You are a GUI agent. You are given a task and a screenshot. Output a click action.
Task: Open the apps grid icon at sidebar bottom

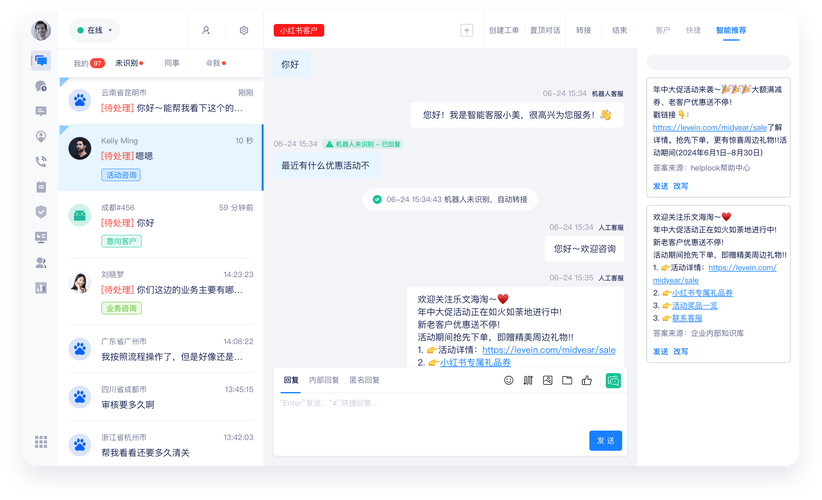[x=41, y=441]
